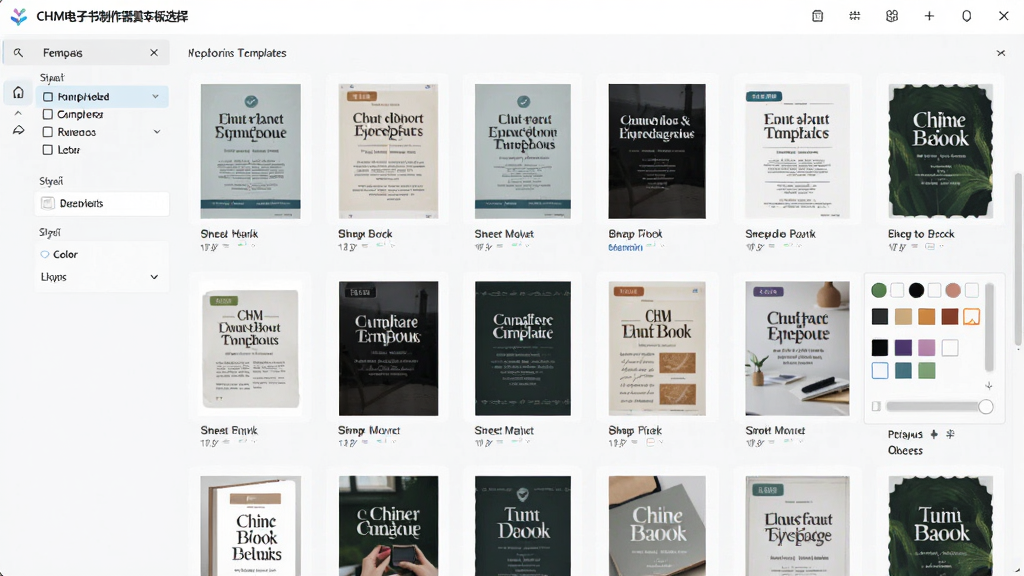The width and height of the screenshot is (1024, 576).
Task: Click the down-arrow icon beneath the palette scrollbar
Action: click(x=989, y=386)
